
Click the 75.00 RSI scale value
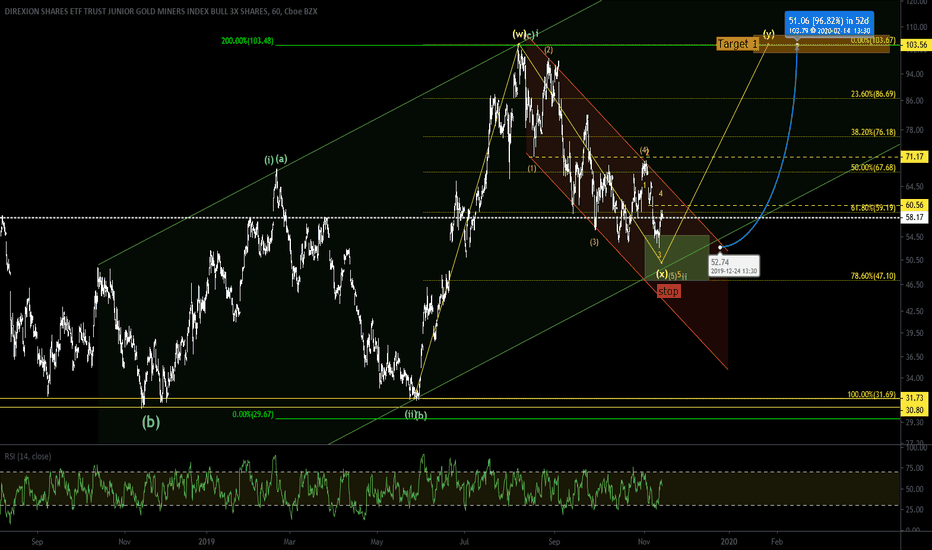pos(915,468)
